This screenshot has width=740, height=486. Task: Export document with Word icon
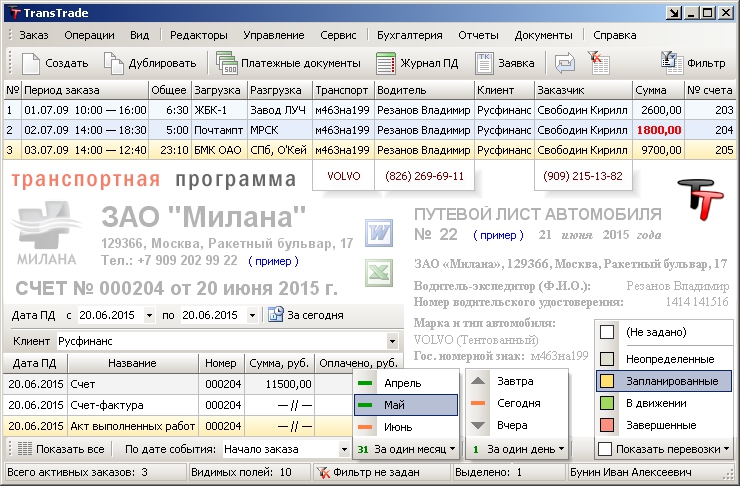[378, 233]
